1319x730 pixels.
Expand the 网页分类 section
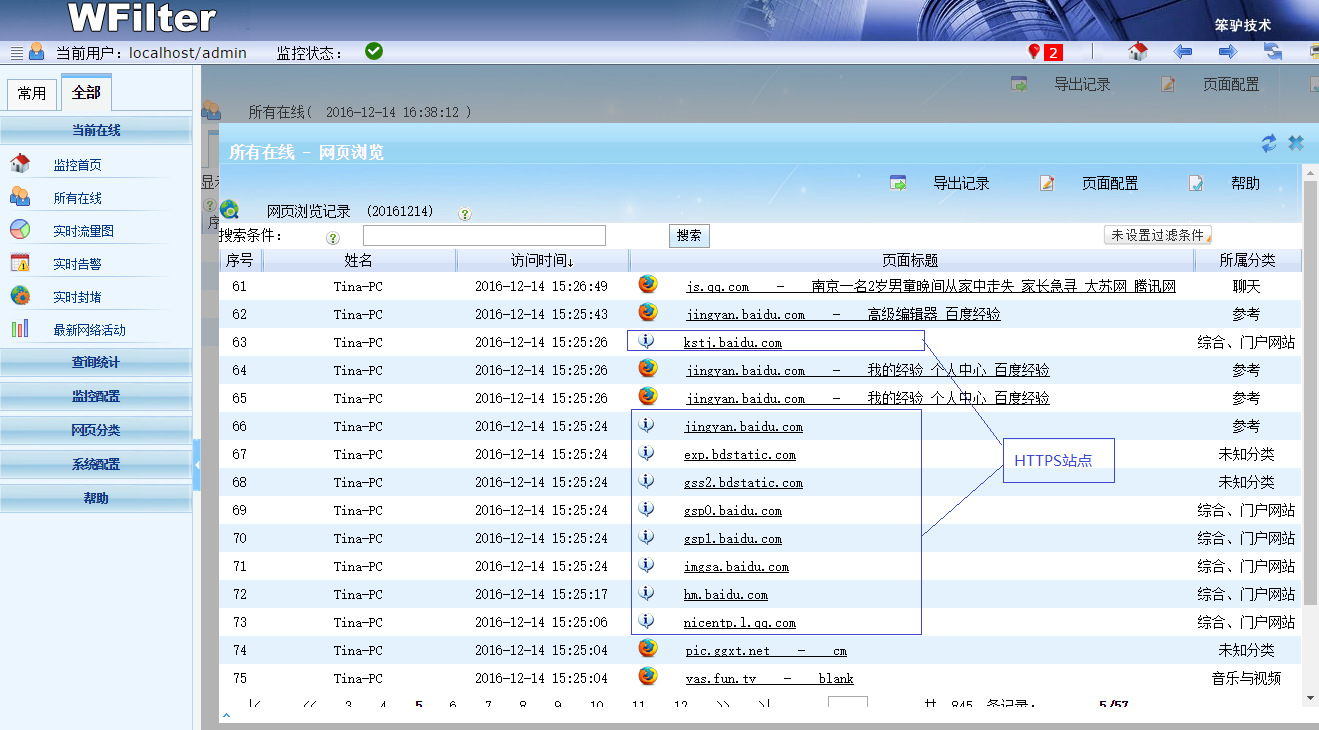pos(96,430)
